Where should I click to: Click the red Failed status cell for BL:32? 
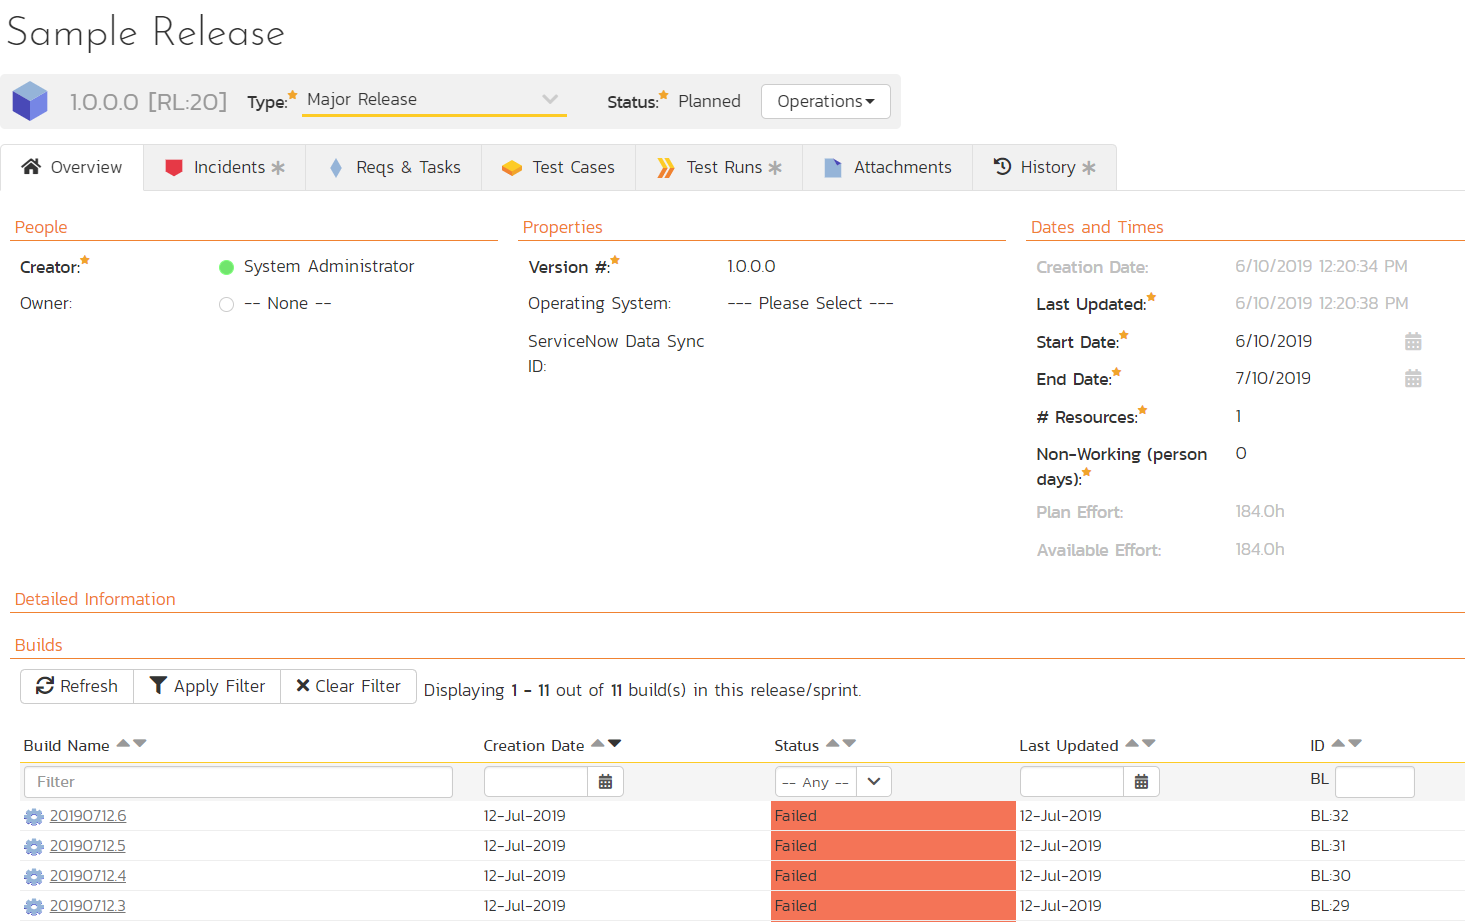(892, 816)
